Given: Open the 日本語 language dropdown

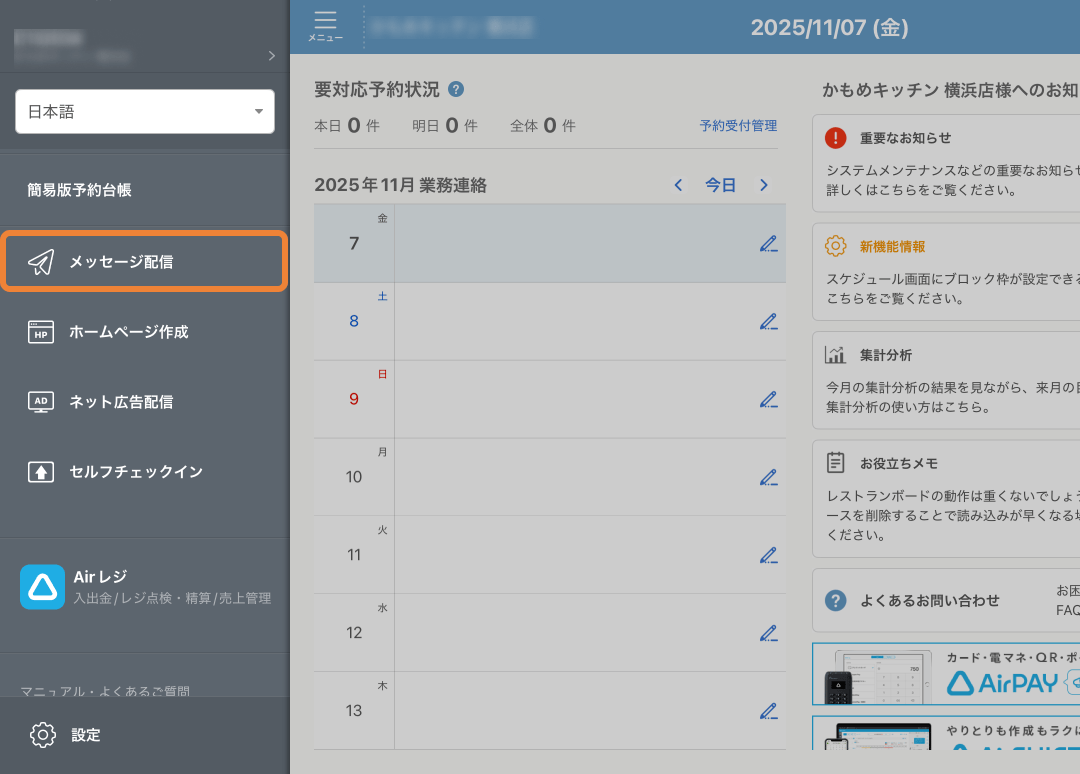Looking at the screenshot, I should click(145, 112).
